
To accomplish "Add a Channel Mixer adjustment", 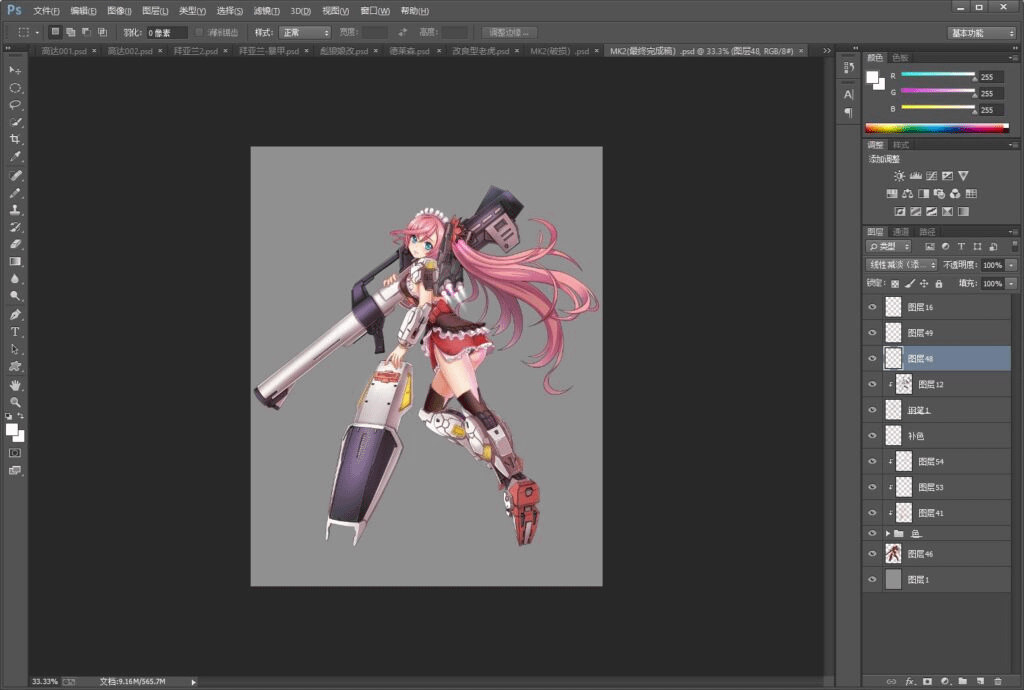I will (x=955, y=193).
